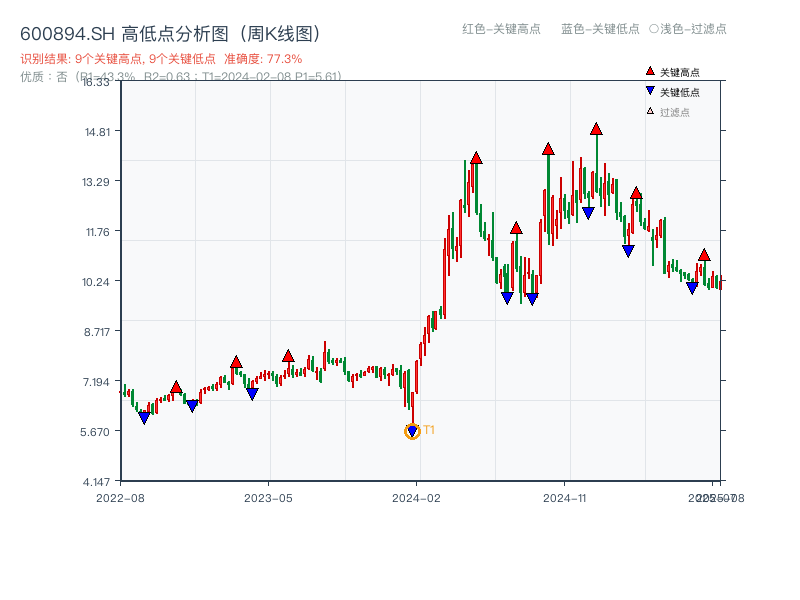The width and height of the screenshot is (800, 600).
Task: Click the rightmost red high-point triangle marker
Action: (704, 255)
